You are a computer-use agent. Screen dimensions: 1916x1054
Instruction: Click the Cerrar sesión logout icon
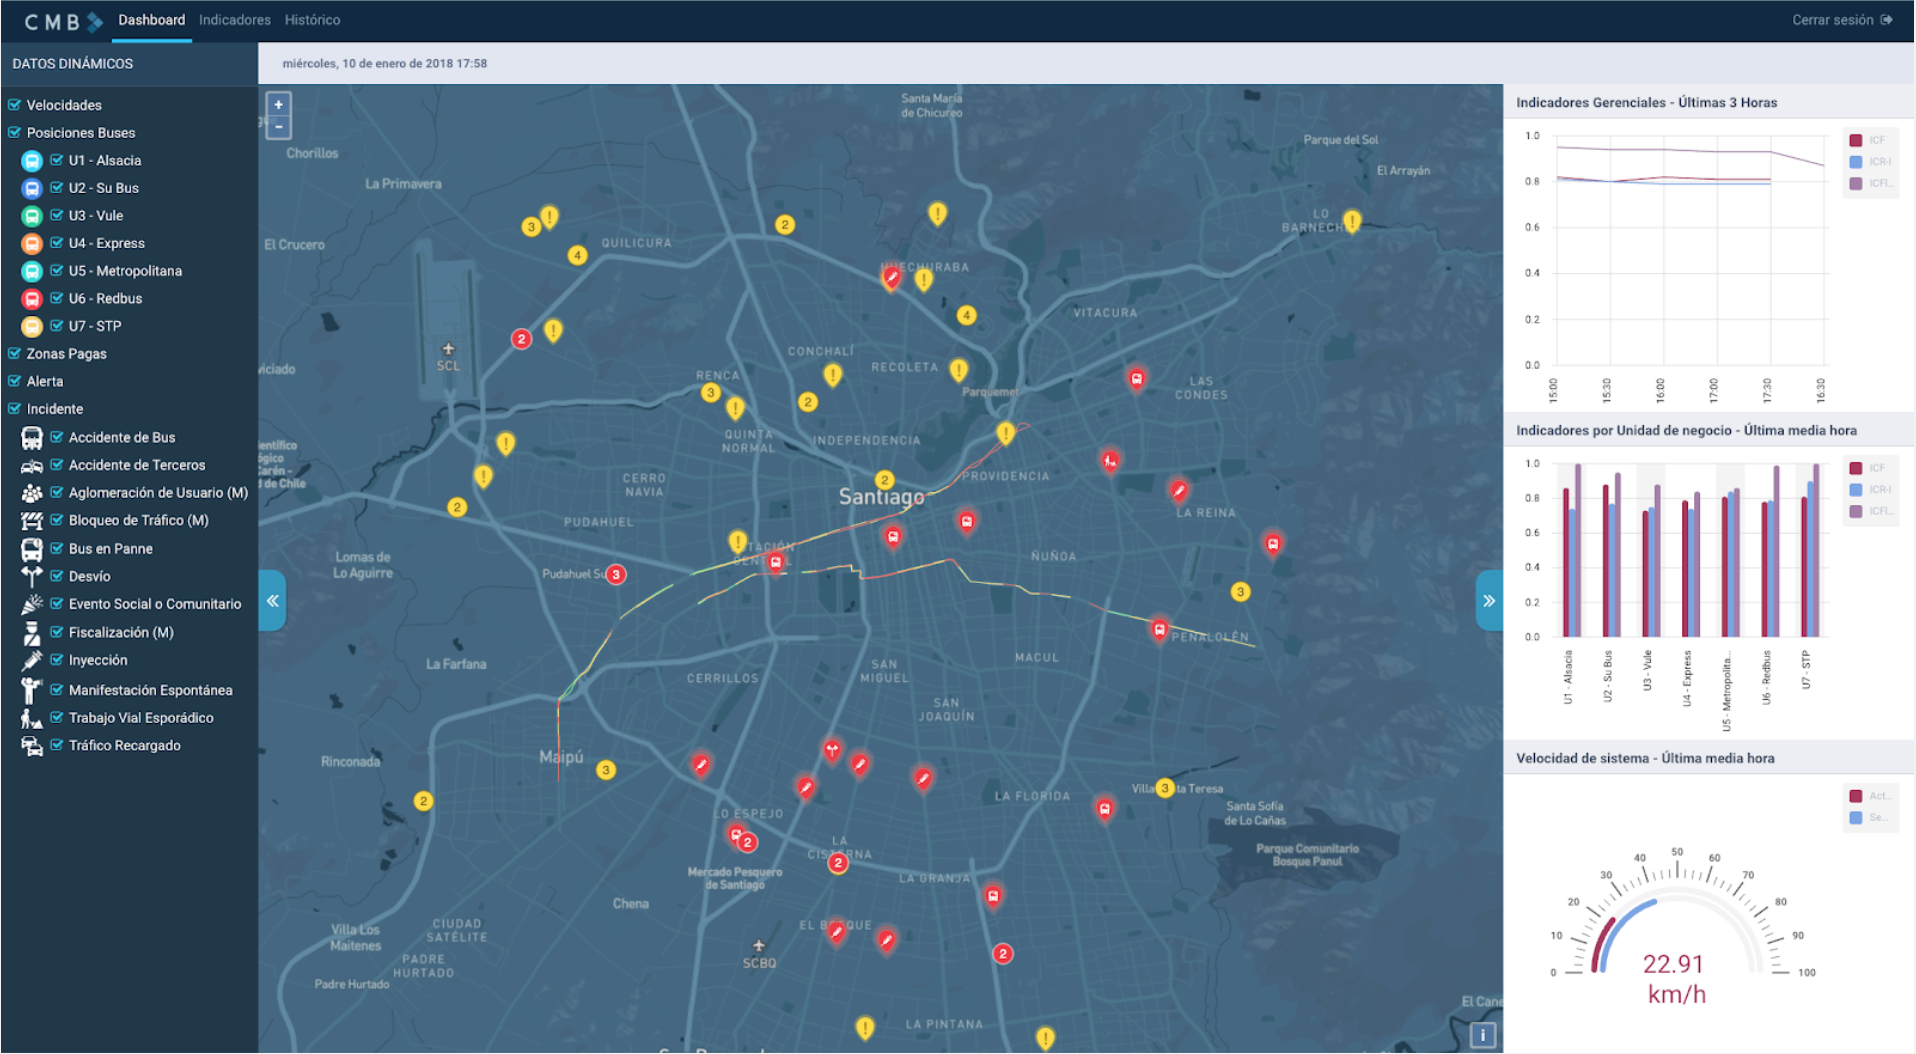(x=1887, y=20)
